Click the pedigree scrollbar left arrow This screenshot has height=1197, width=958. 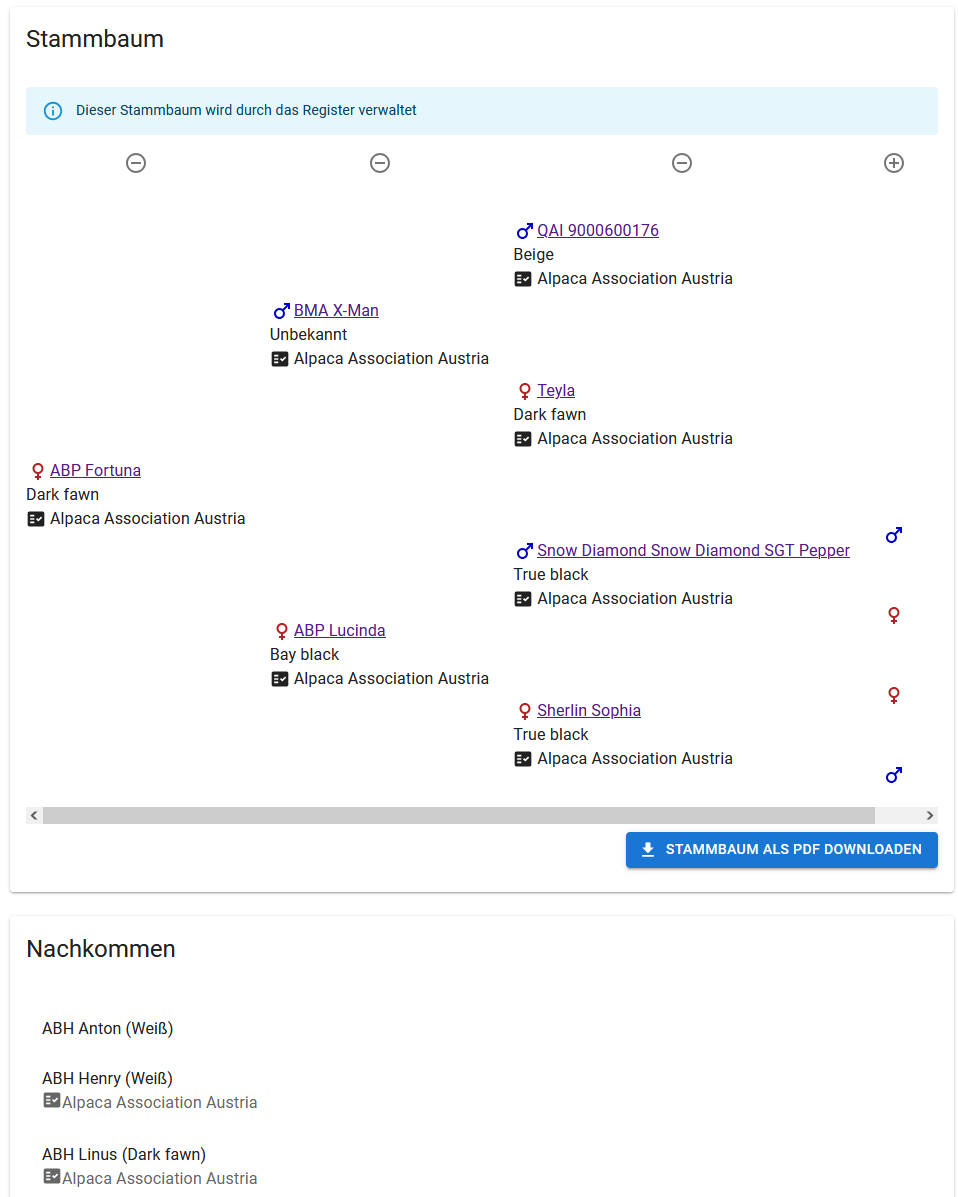click(x=34, y=815)
